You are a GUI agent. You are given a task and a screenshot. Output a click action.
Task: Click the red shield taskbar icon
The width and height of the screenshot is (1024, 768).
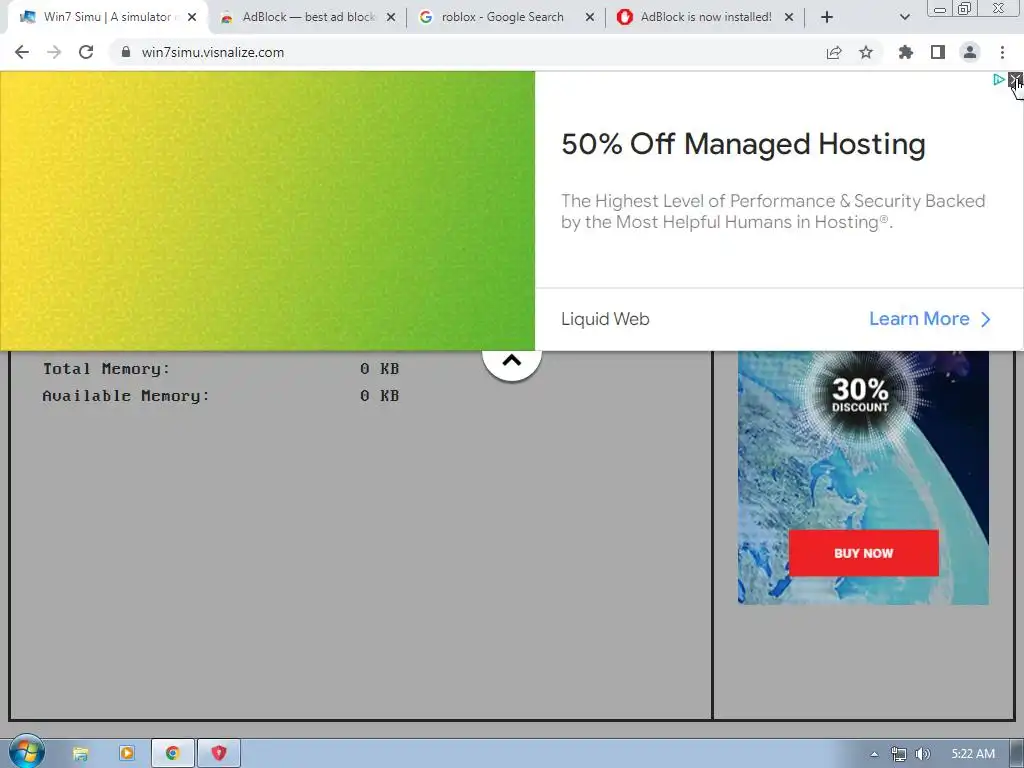pyautogui.click(x=219, y=754)
